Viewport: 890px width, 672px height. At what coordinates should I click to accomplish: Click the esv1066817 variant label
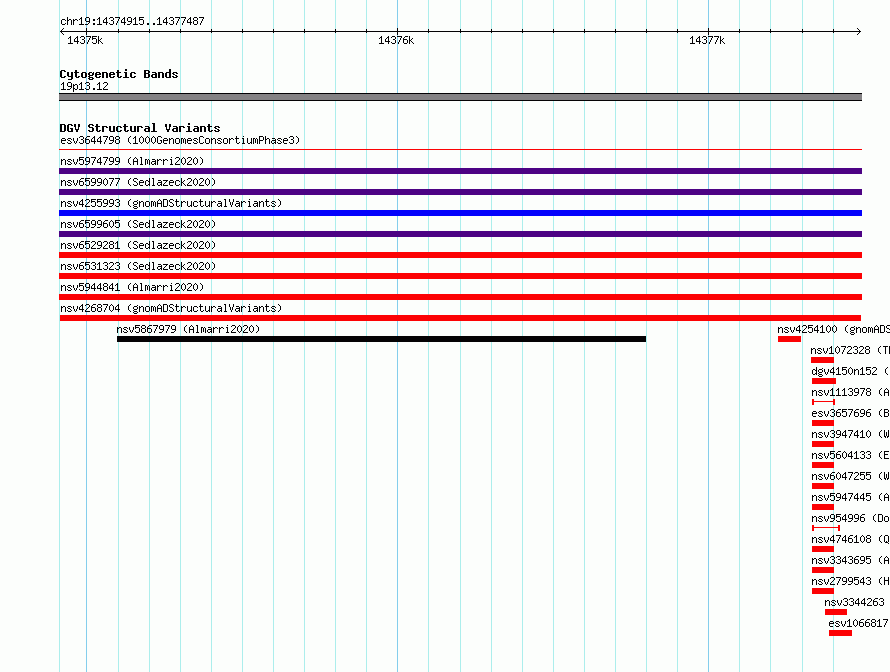pyautogui.click(x=858, y=623)
